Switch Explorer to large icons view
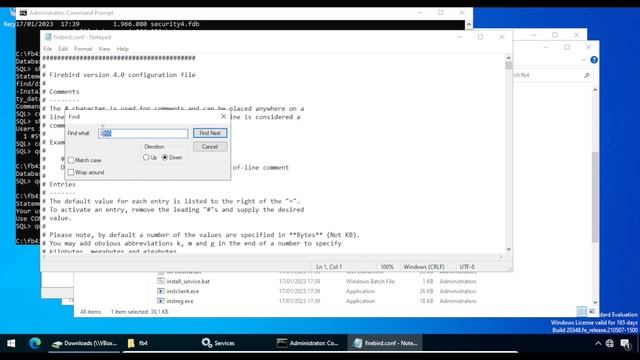The width and height of the screenshot is (640, 360). coord(592,311)
